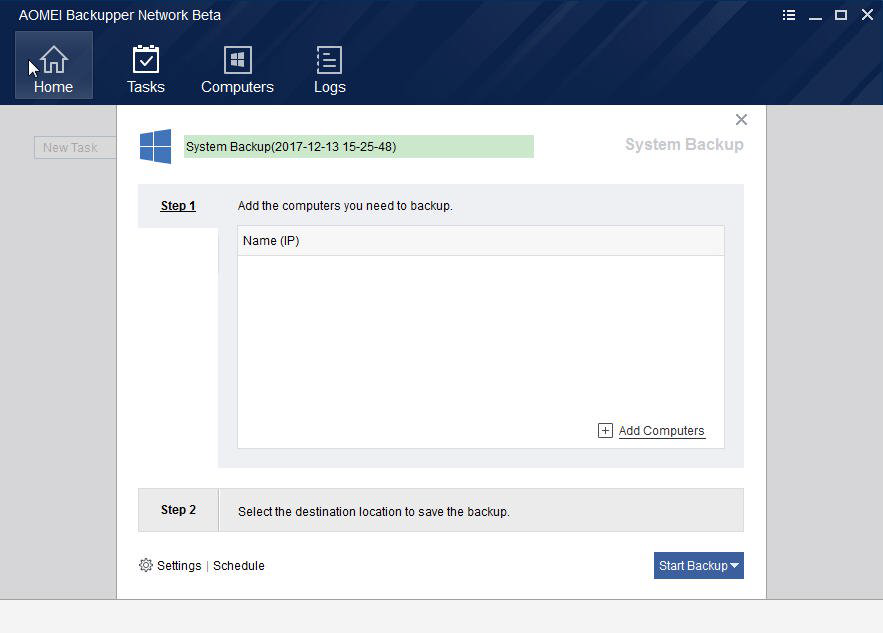Close the System Backup dialog
Viewport: 883px width, 633px height.
point(741,119)
